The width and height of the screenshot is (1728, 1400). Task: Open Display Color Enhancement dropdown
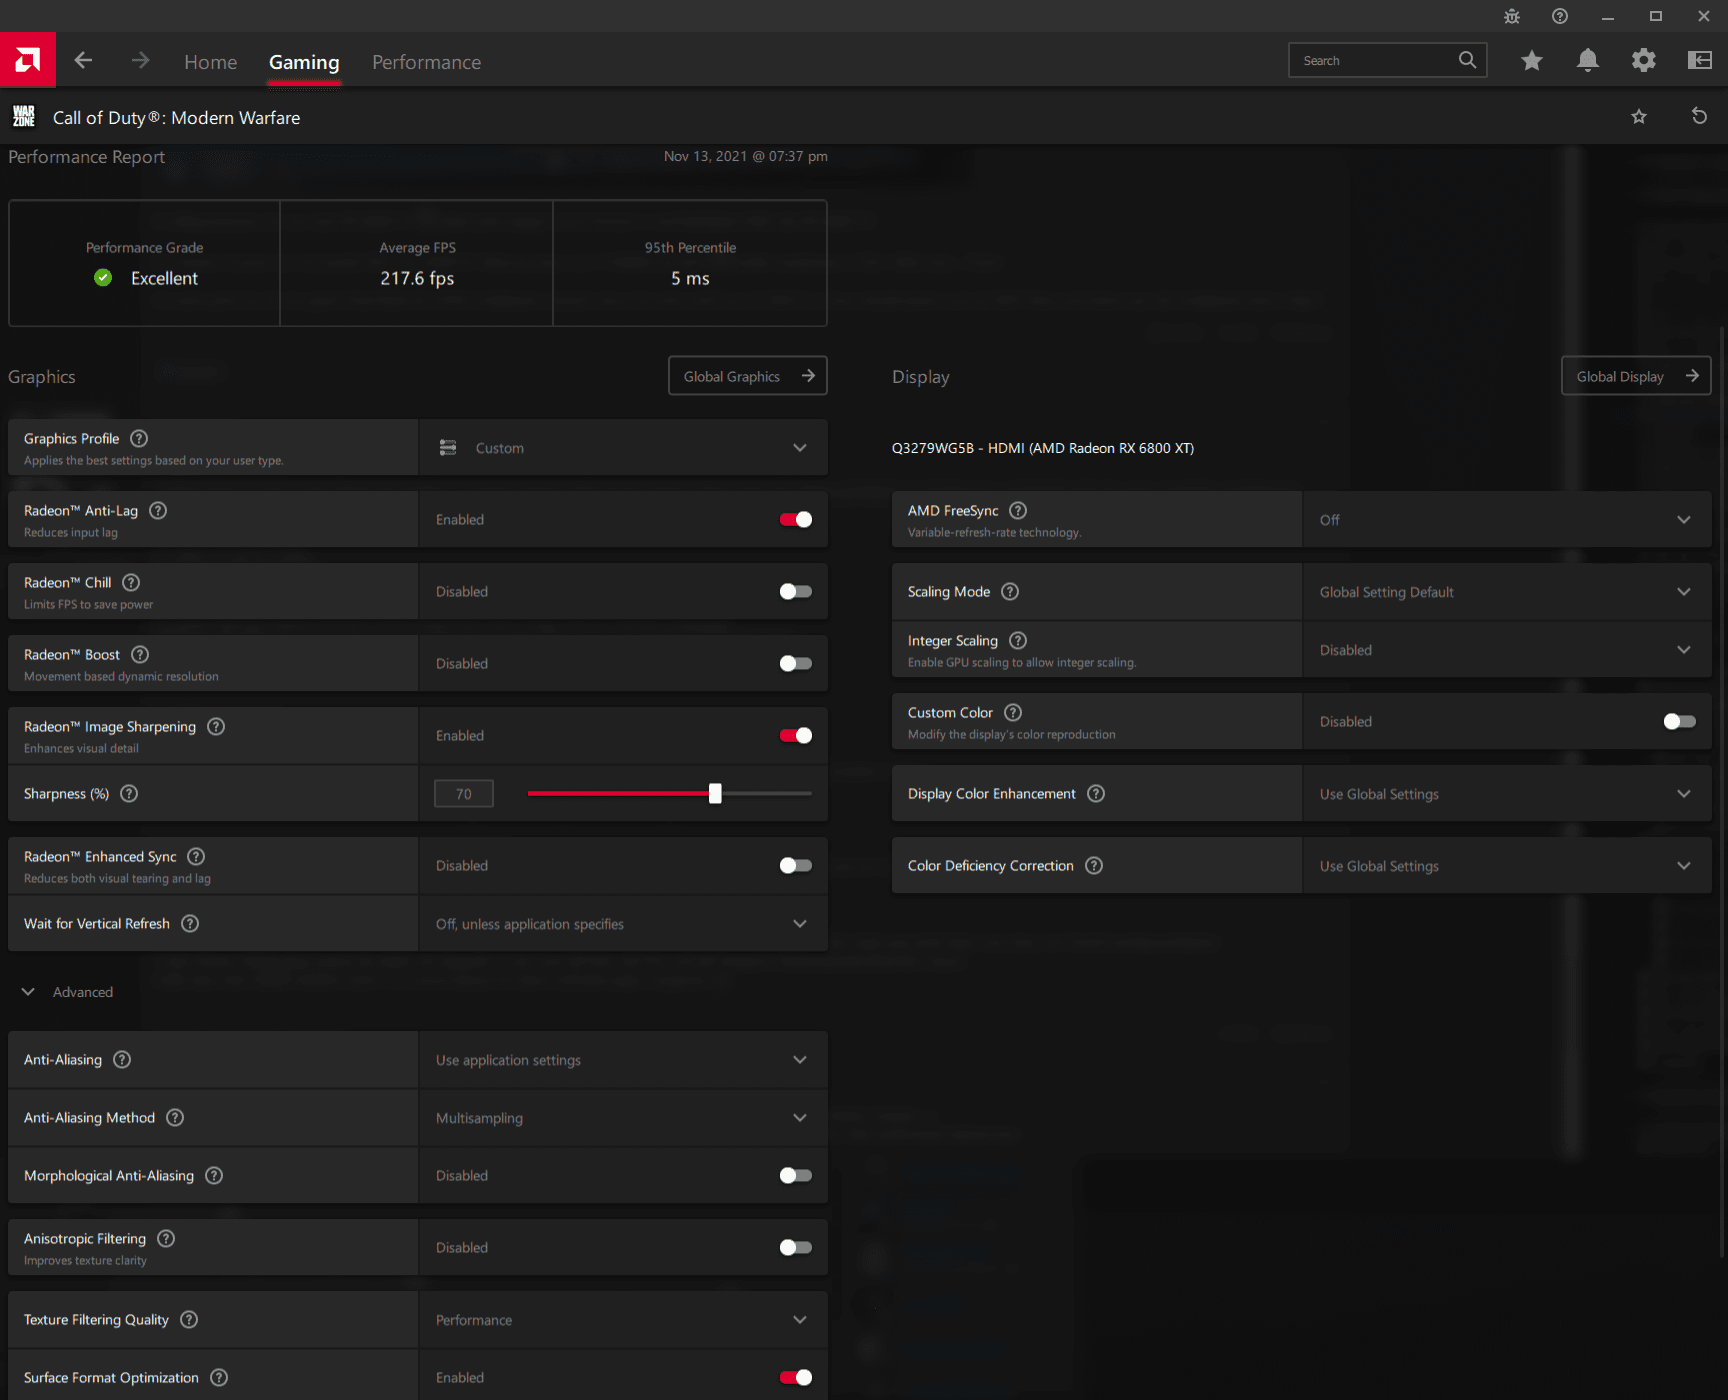pyautogui.click(x=1507, y=793)
